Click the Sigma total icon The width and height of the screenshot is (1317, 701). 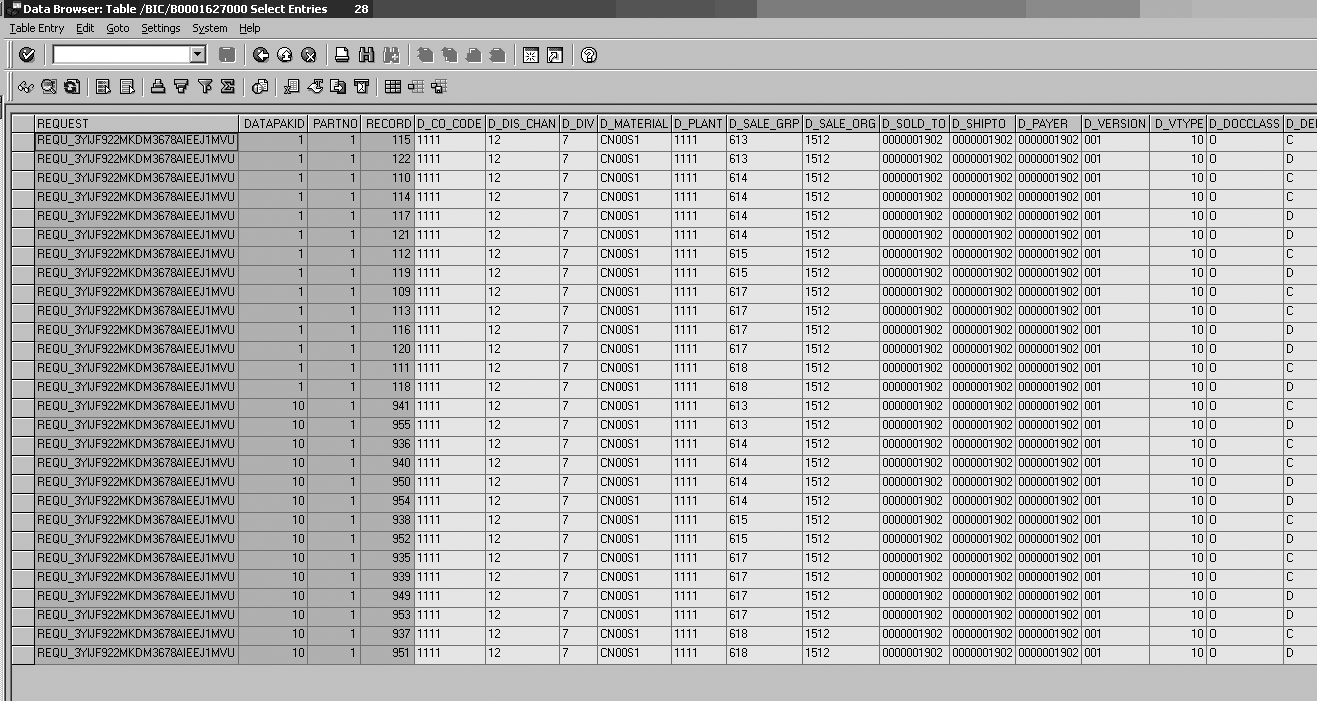click(228, 87)
